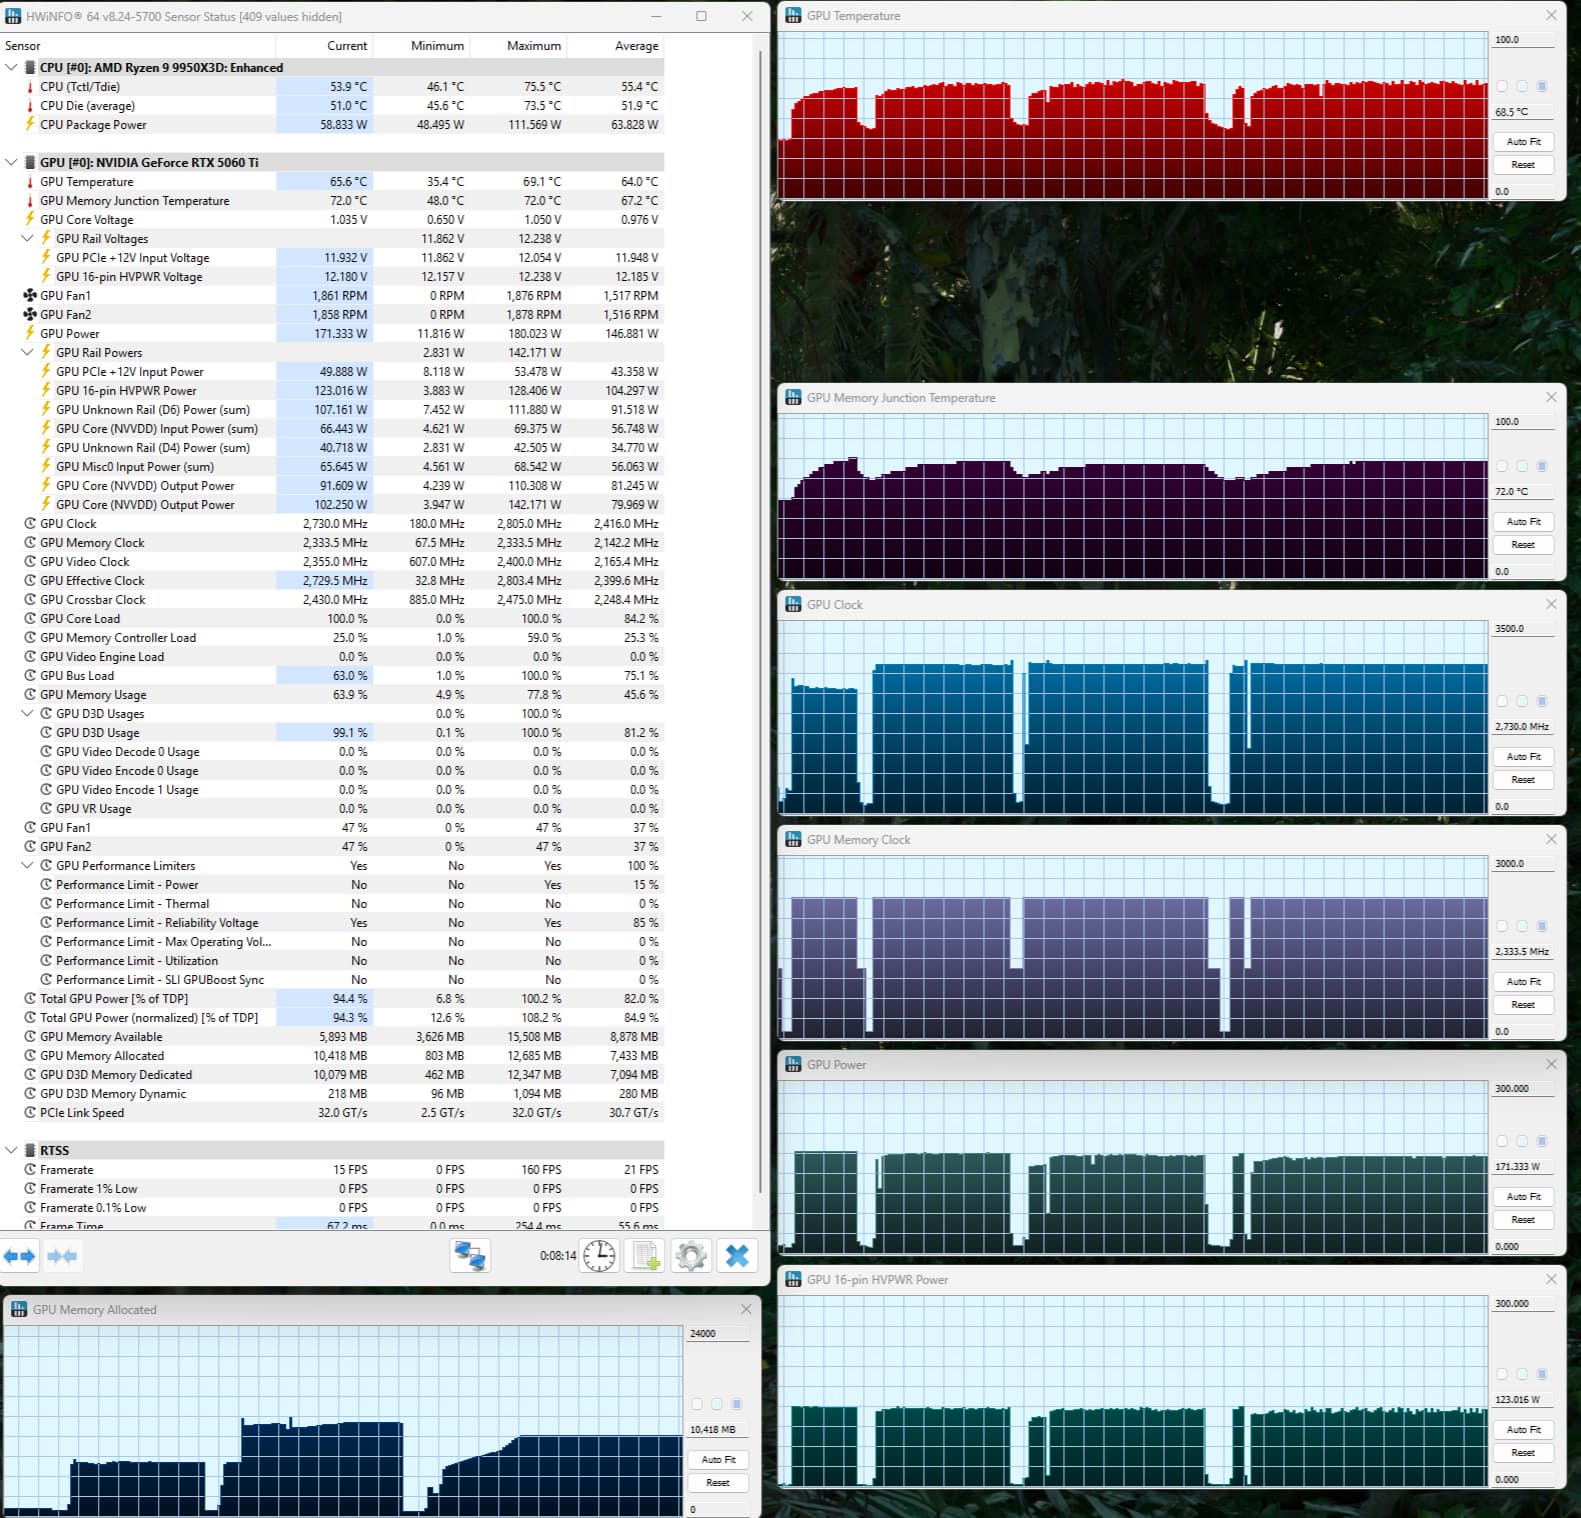
Task: Click the Average column header
Action: tap(637, 46)
